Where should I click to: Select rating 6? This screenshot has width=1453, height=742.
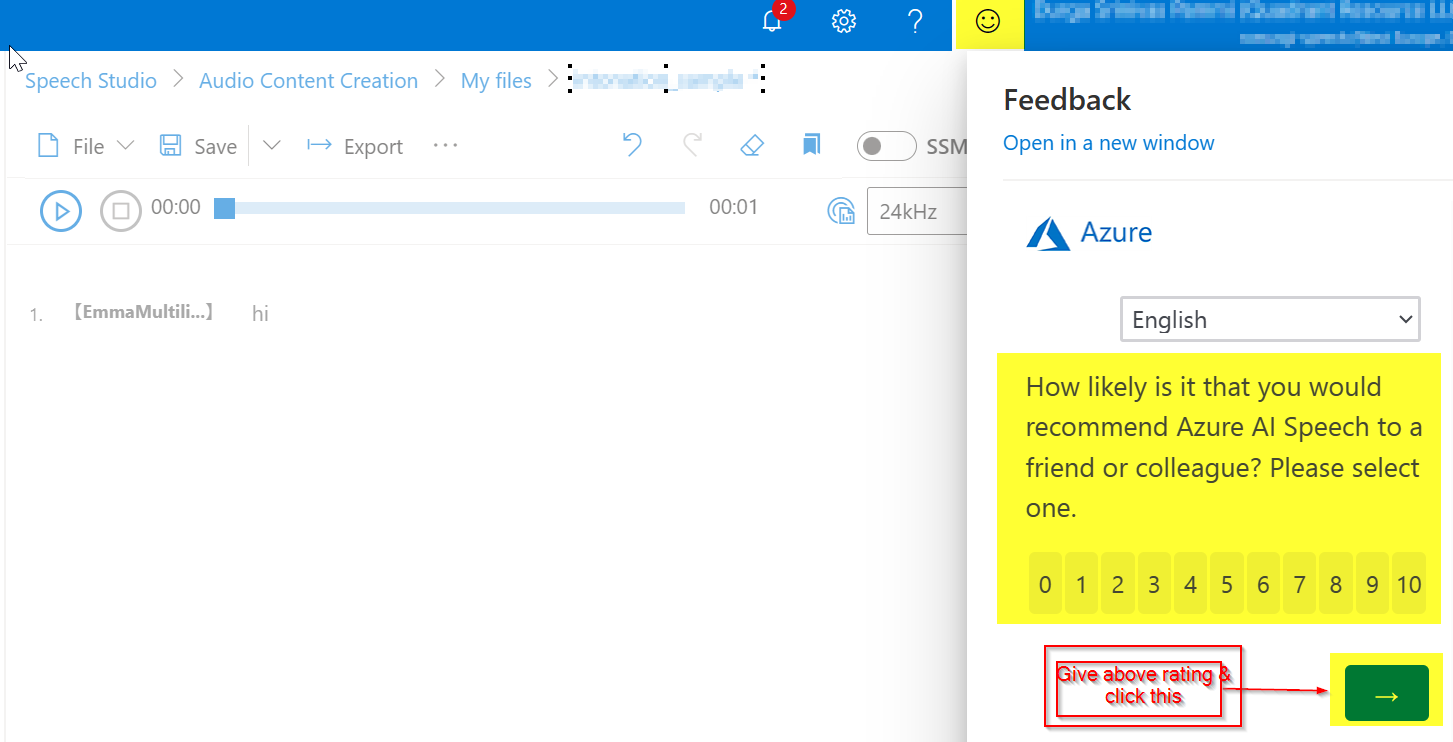pos(1263,584)
